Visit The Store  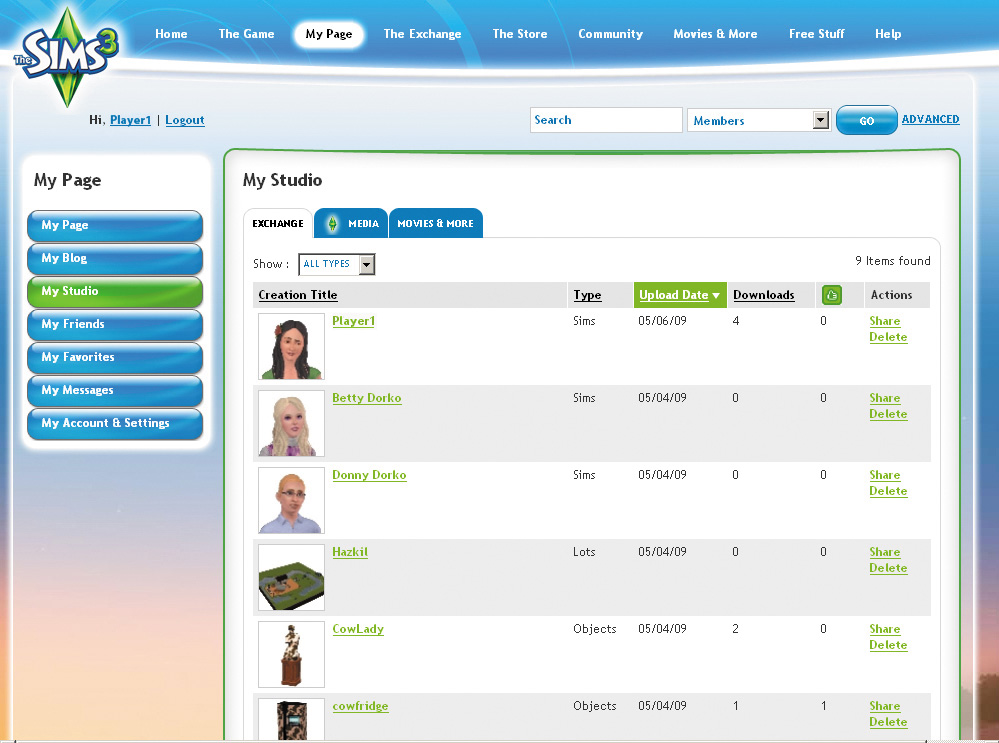tap(520, 34)
